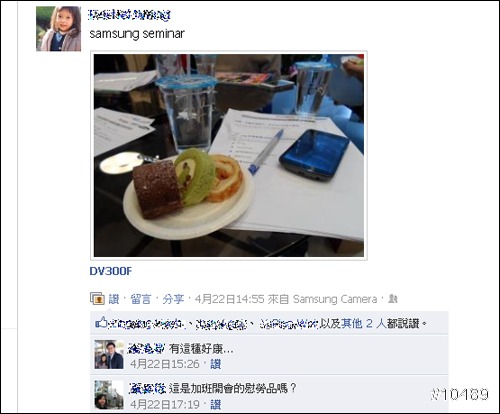The image size is (500, 414).
Task: Open first blurred liker name
Action: point(146,324)
